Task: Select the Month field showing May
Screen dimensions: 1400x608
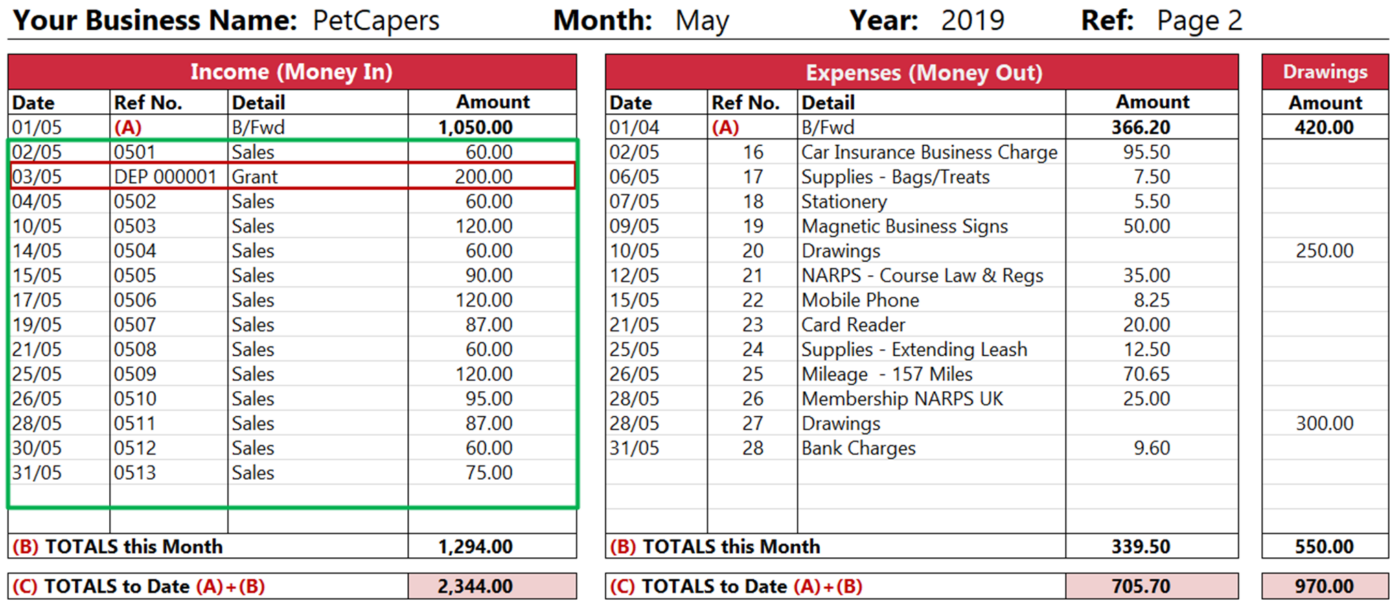Action: click(702, 21)
